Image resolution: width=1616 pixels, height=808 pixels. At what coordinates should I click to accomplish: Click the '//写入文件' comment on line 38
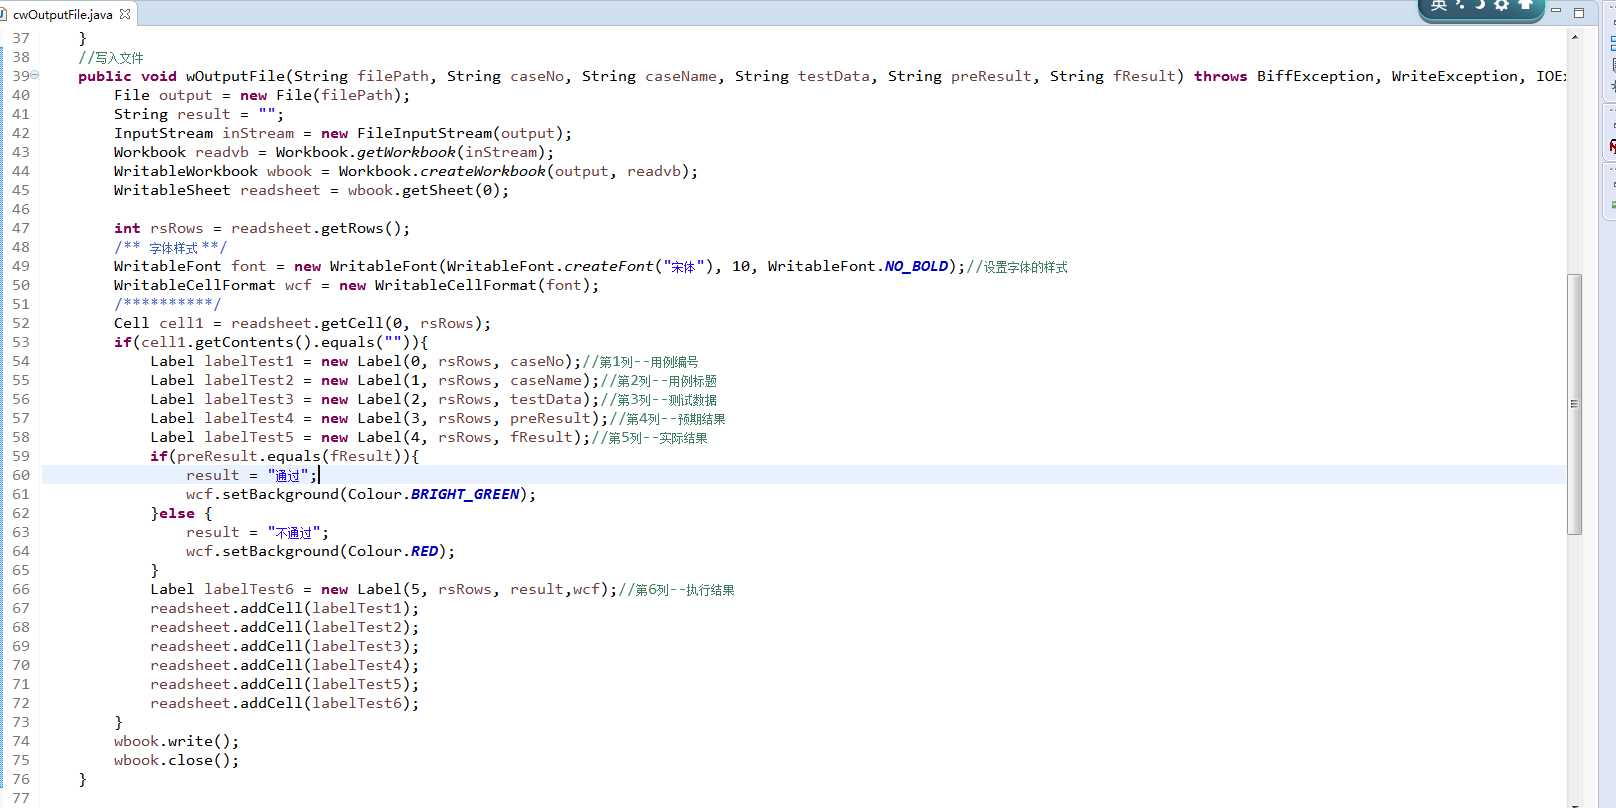tap(111, 57)
